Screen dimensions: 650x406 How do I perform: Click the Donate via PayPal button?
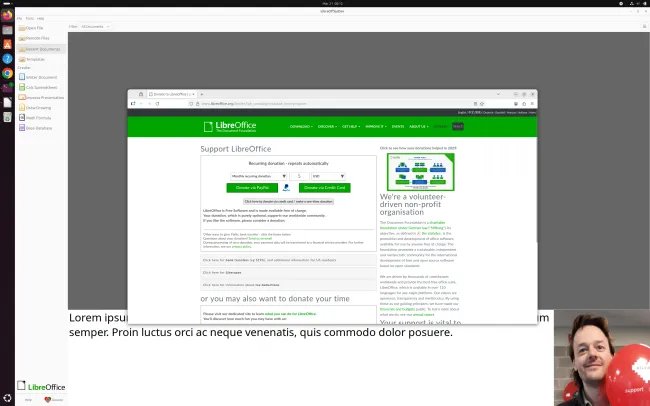(x=252, y=188)
